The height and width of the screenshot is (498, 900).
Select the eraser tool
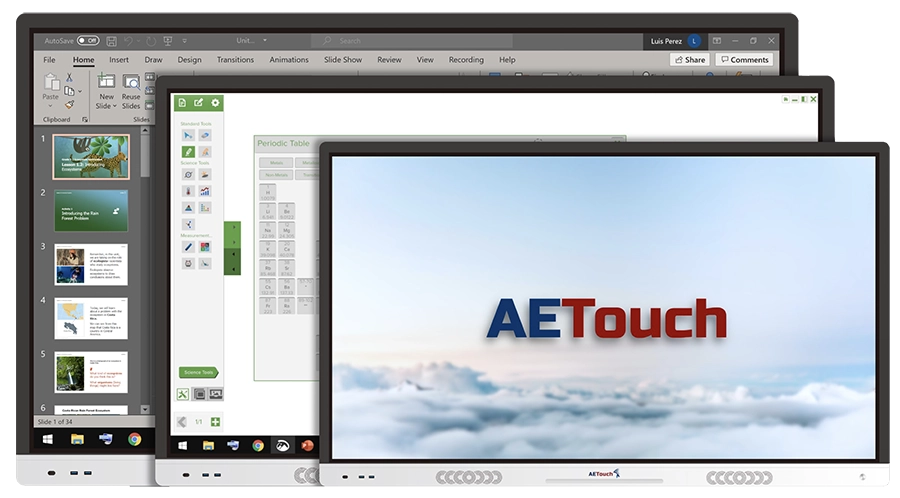tap(205, 135)
